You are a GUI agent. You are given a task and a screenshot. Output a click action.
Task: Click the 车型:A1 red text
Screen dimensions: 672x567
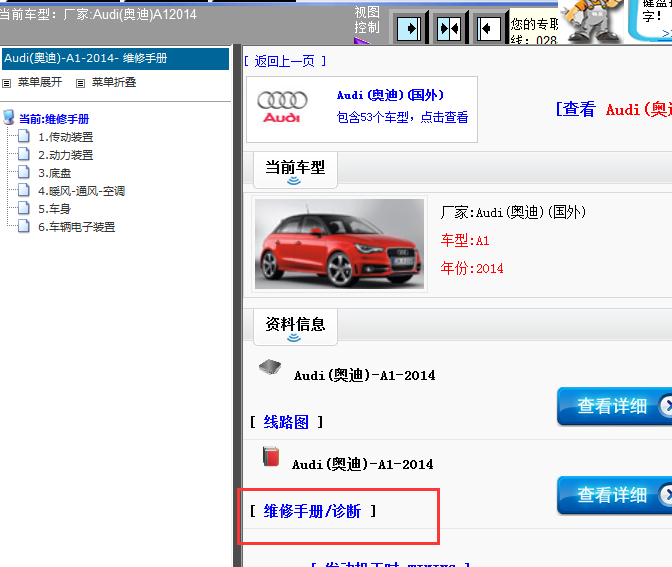tap(465, 240)
